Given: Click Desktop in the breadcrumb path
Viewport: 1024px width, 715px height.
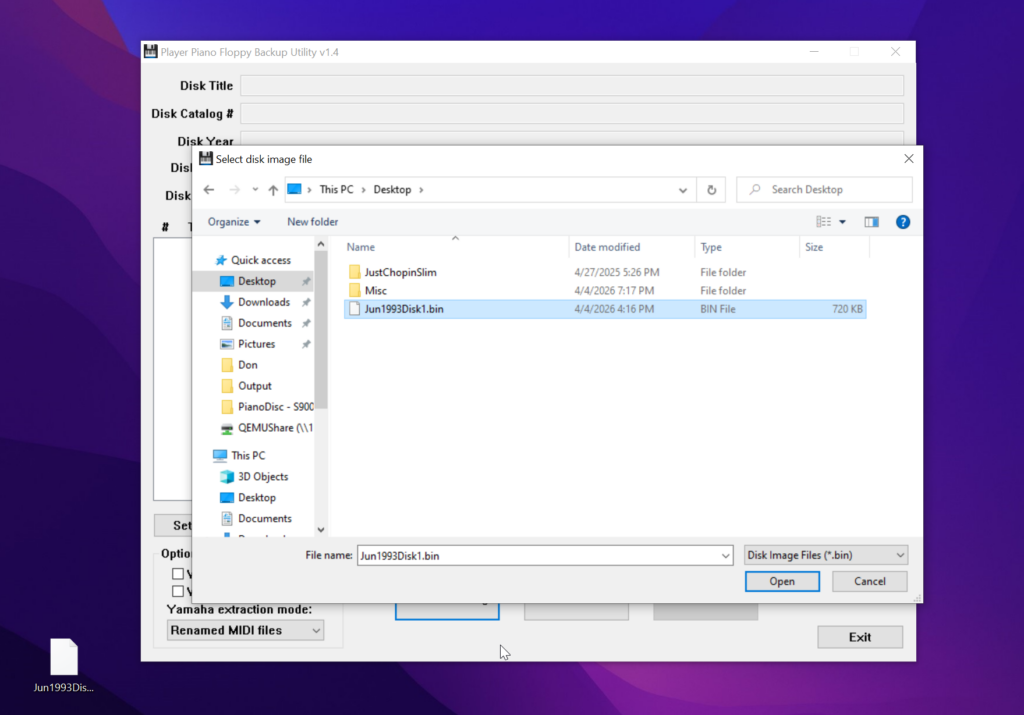Looking at the screenshot, I should (x=393, y=189).
